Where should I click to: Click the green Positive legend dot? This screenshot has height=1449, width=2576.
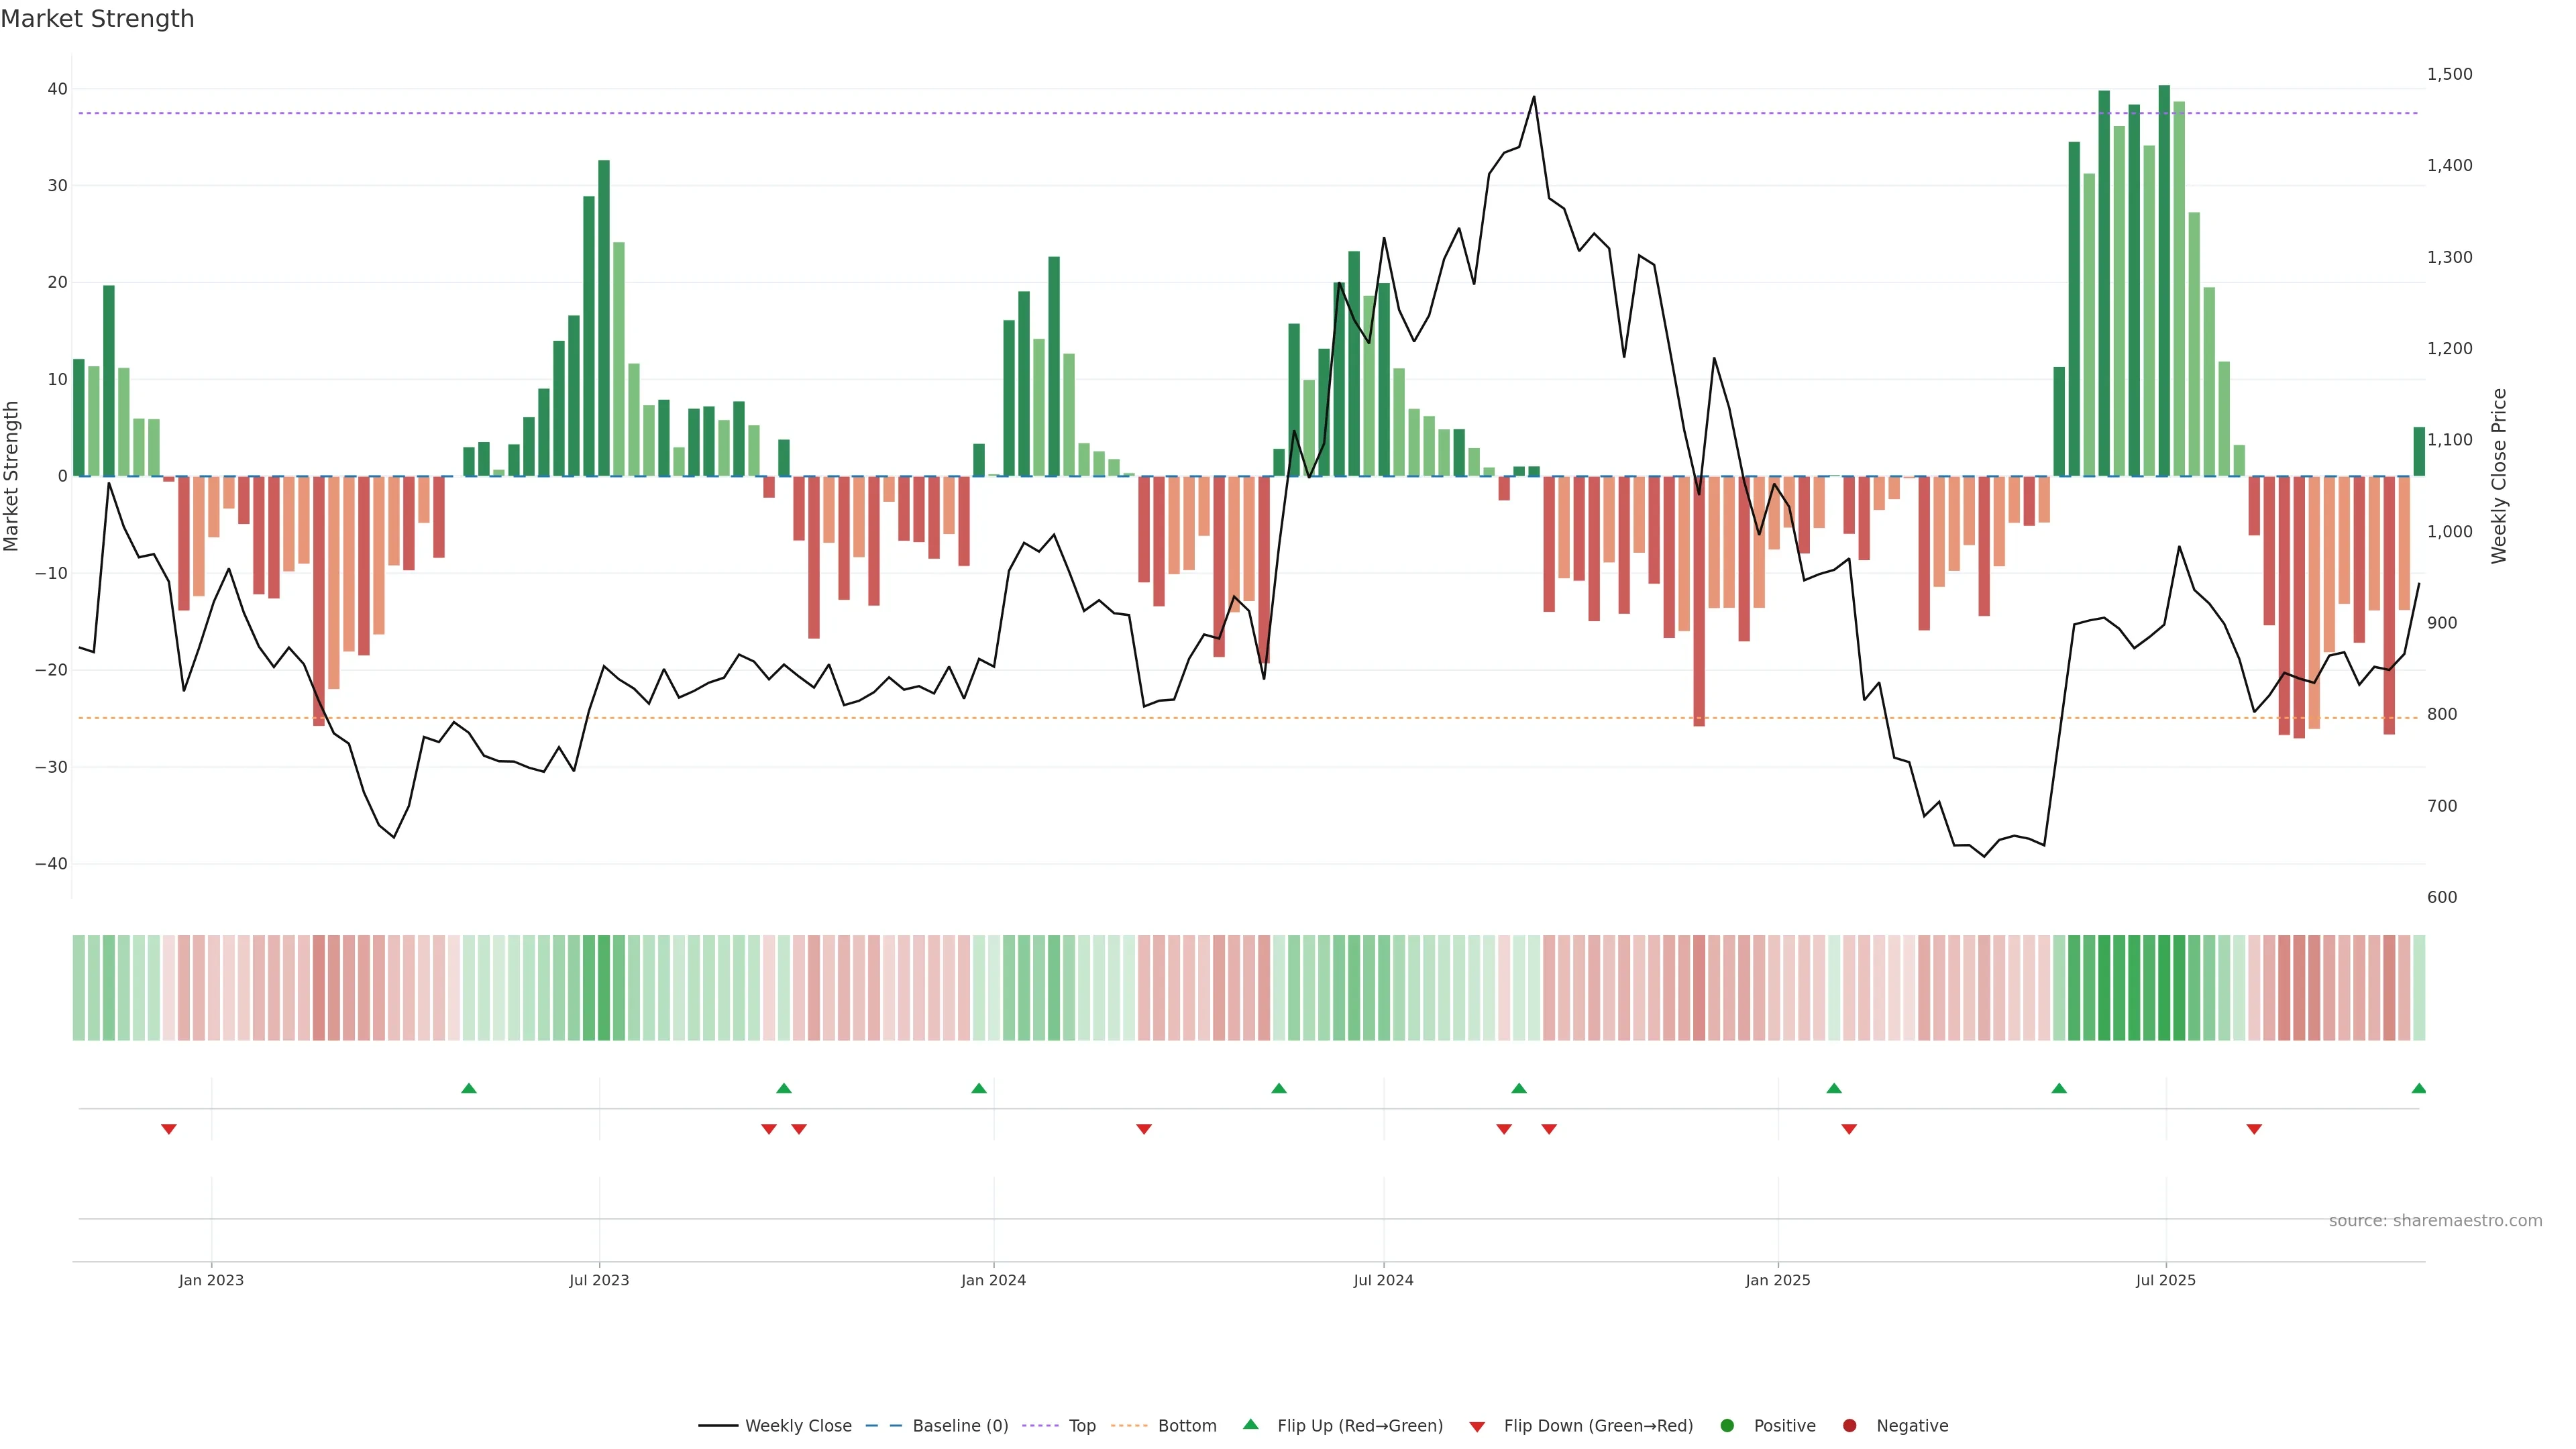pos(1727,1426)
